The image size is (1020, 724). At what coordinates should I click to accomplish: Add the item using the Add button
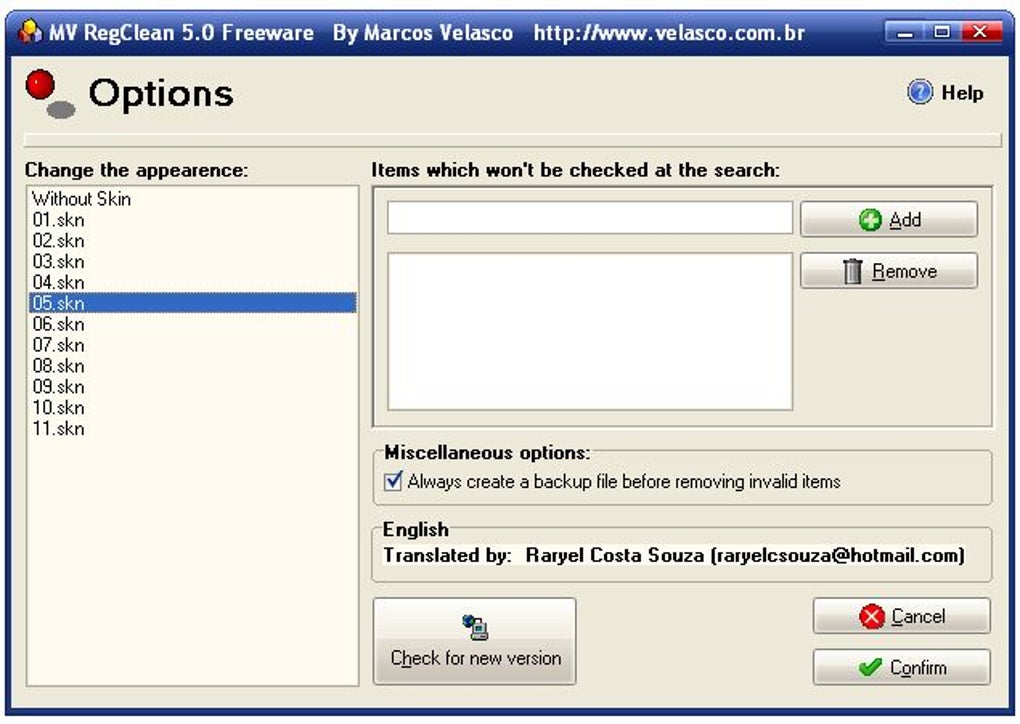pyautogui.click(x=889, y=219)
